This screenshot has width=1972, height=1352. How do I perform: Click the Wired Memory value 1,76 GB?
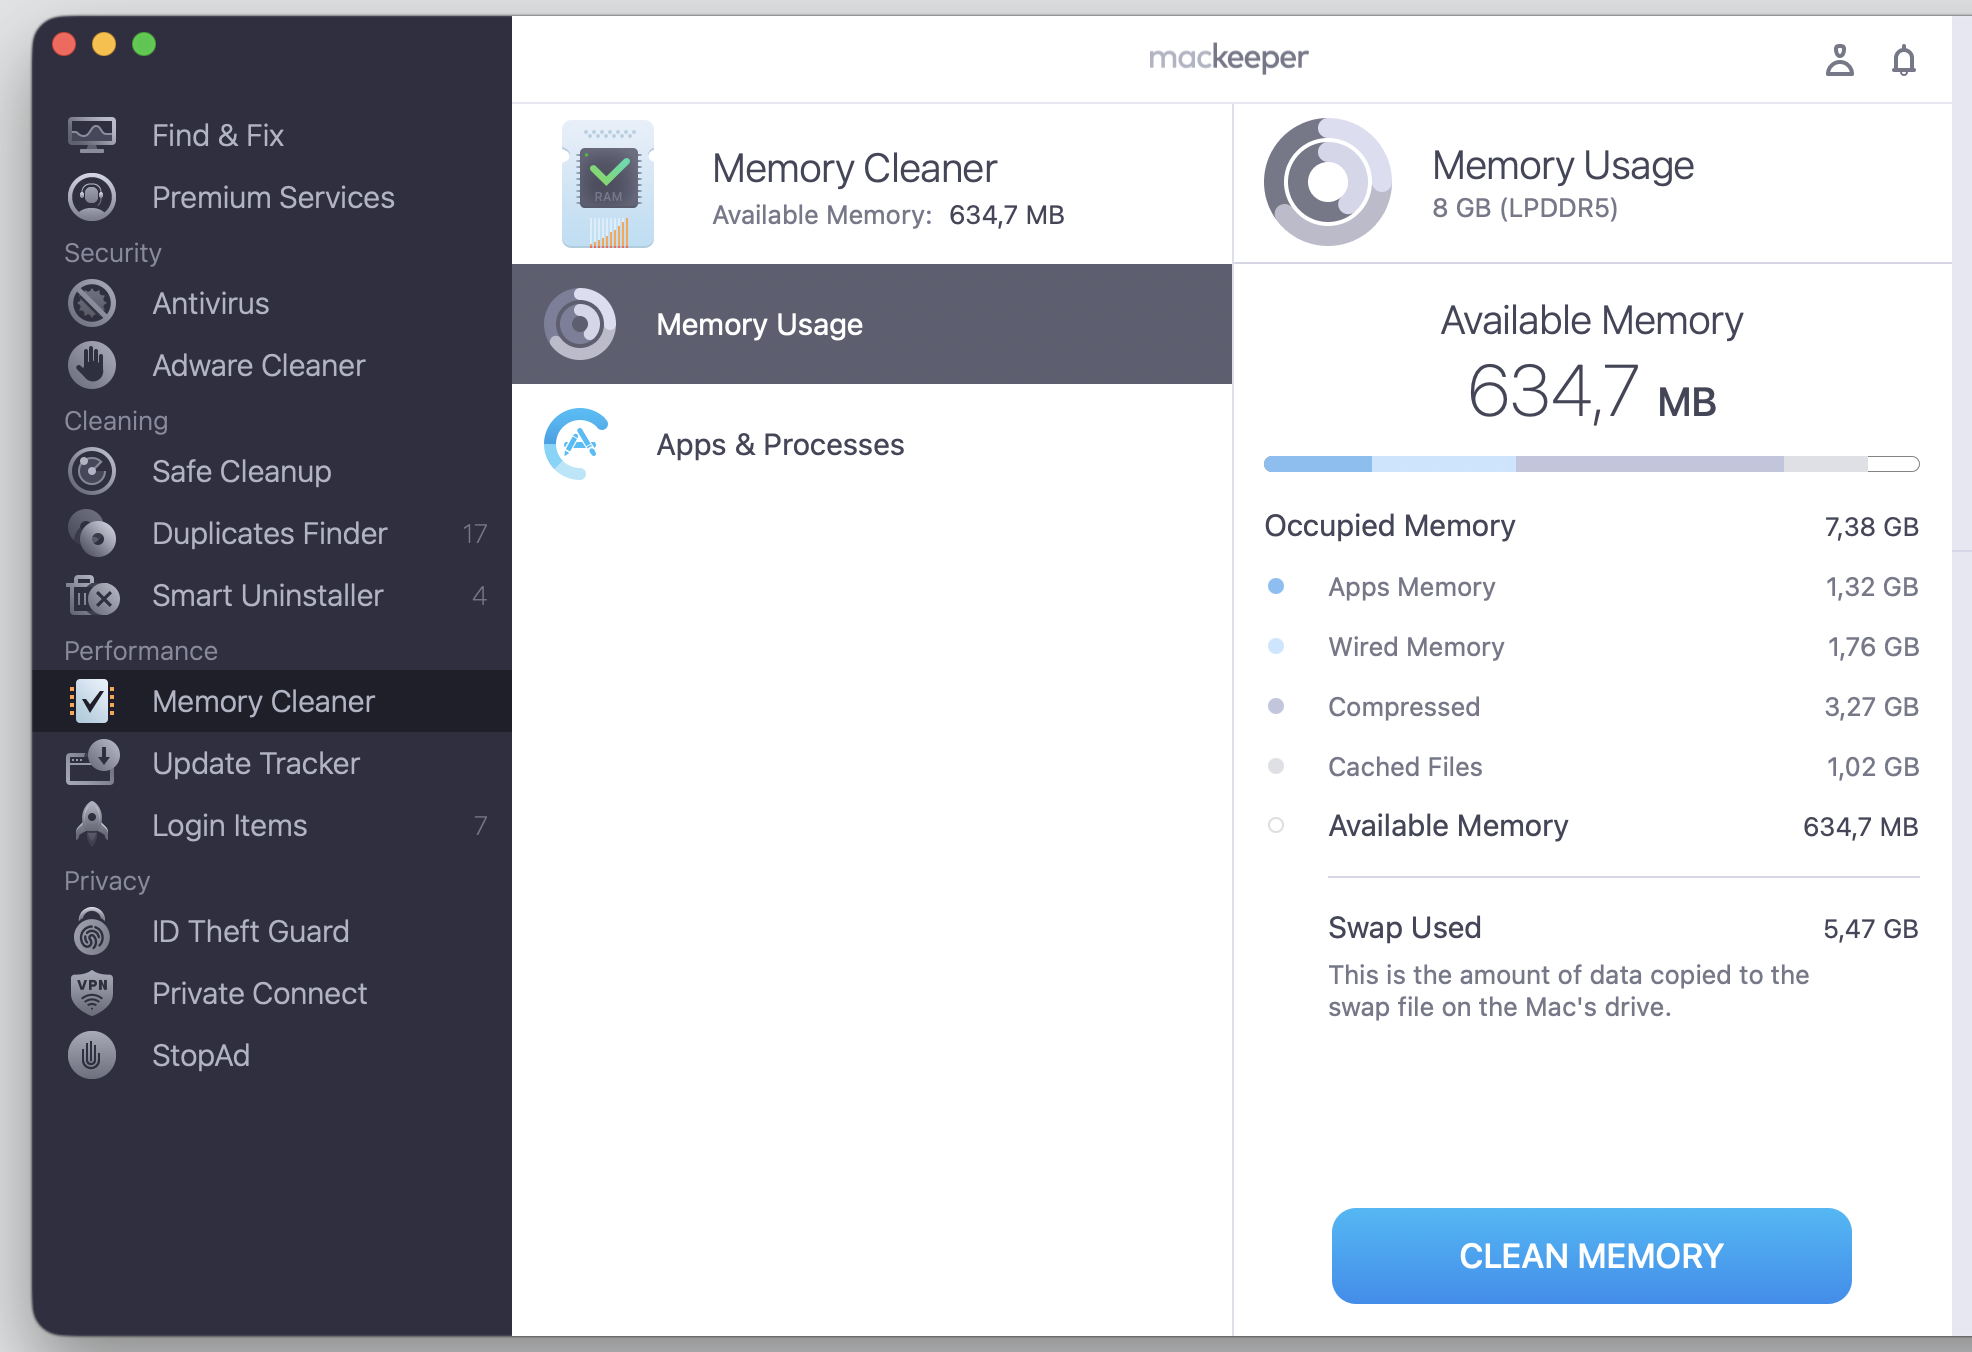[x=1873, y=647]
